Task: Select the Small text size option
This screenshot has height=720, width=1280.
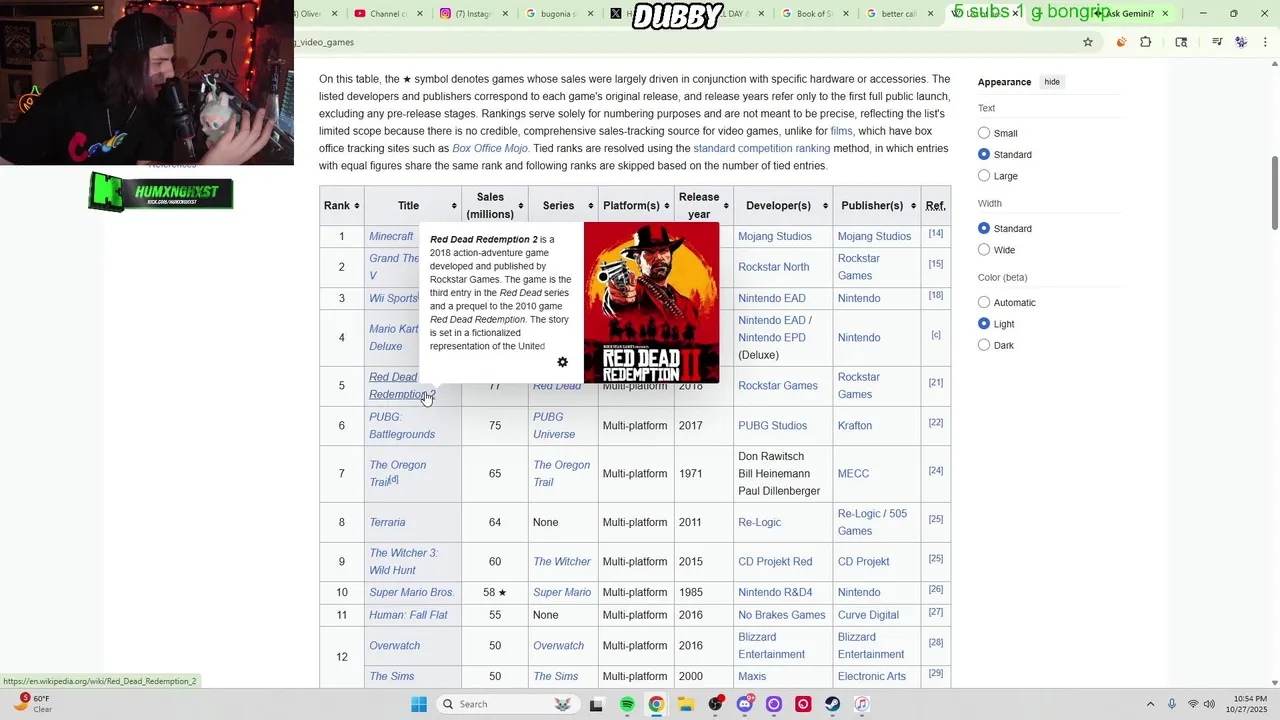Action: coord(984,133)
